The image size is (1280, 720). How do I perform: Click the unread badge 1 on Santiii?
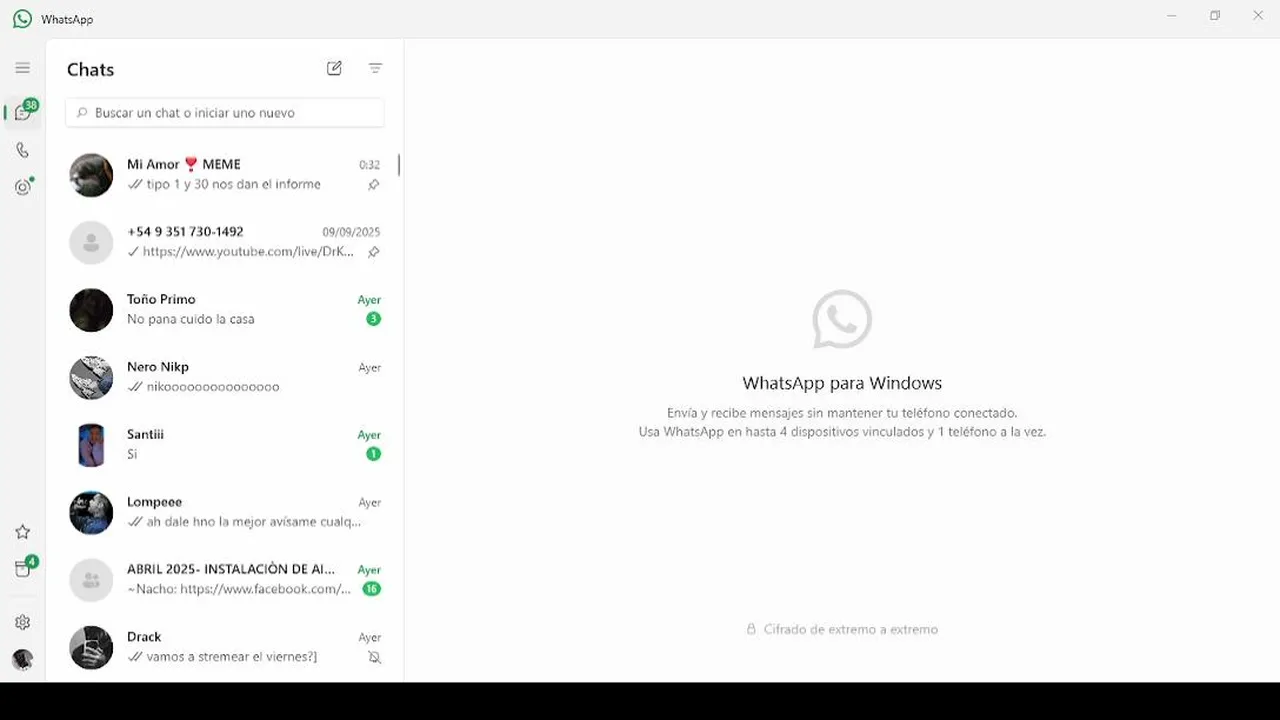click(373, 454)
